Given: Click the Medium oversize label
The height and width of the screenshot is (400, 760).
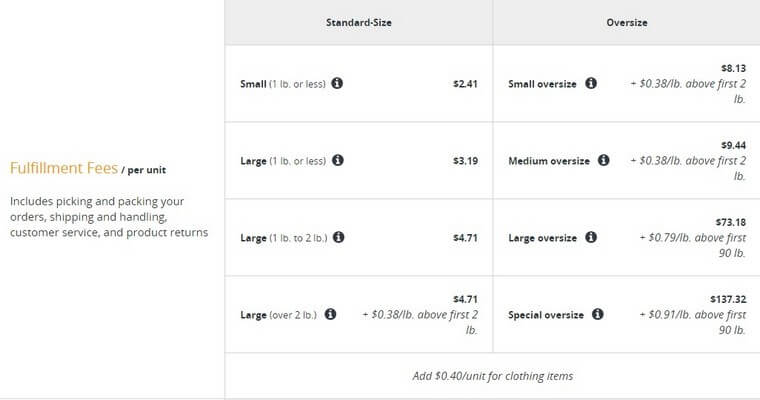Looking at the screenshot, I should (549, 161).
